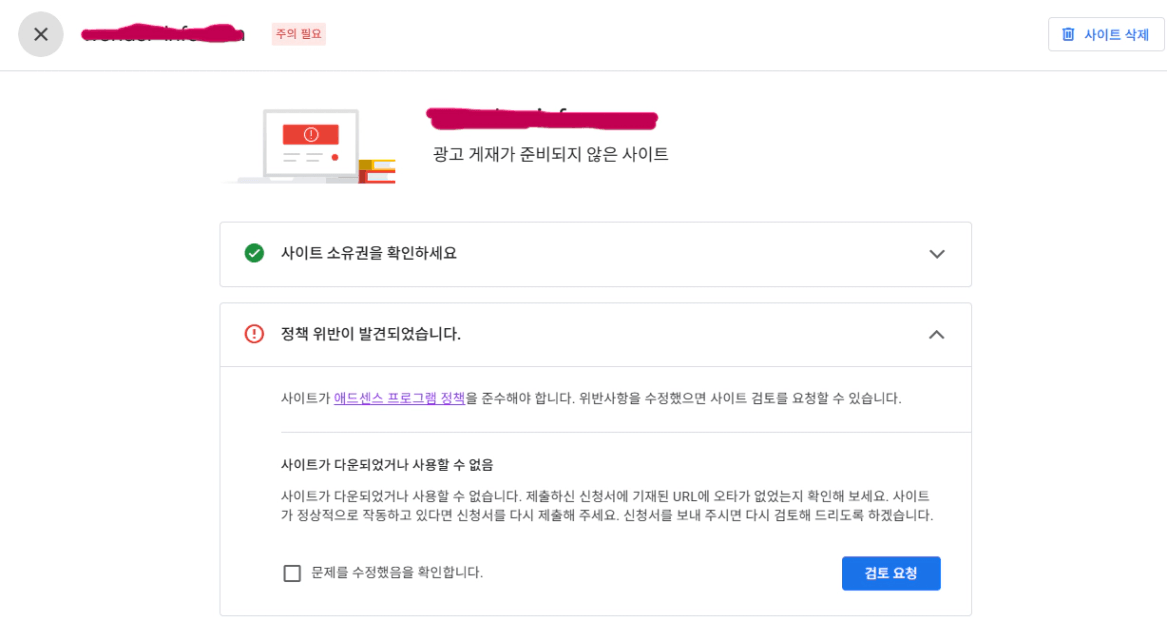Click the '정책 위반이 발견되었습니다.' section title
The height and width of the screenshot is (641, 1167).
tap(370, 334)
